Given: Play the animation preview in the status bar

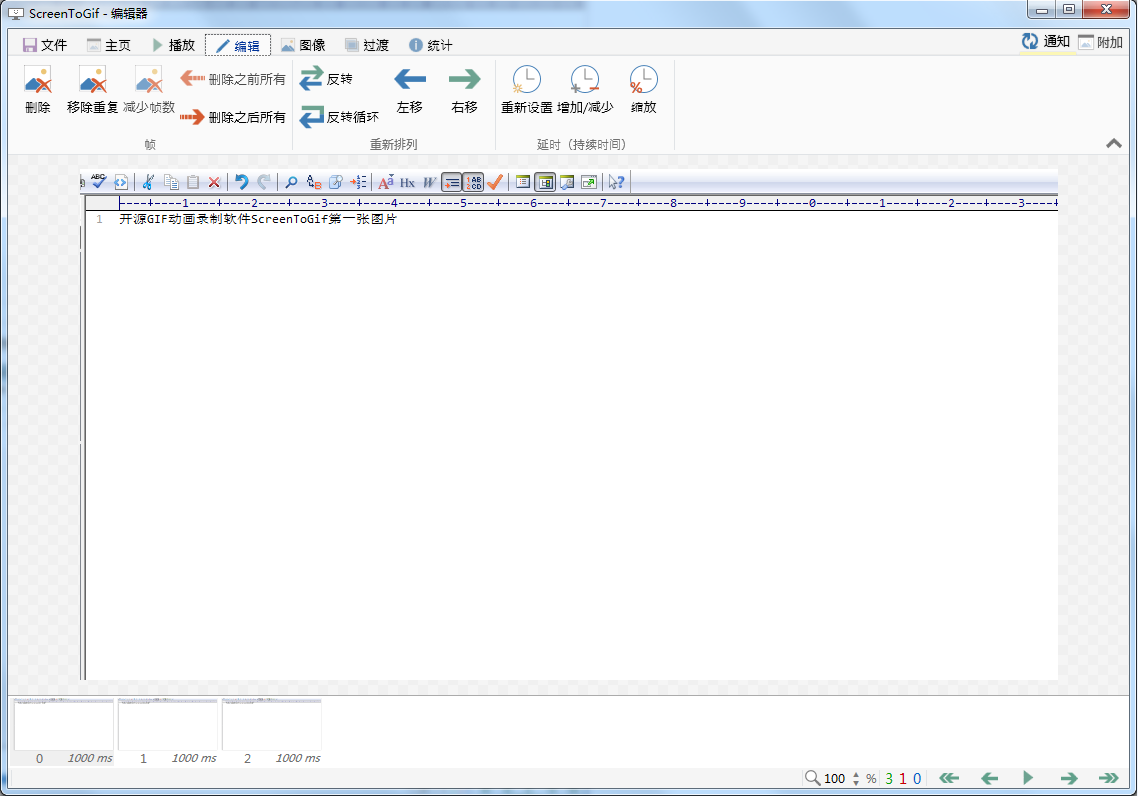Looking at the screenshot, I should [1027, 778].
